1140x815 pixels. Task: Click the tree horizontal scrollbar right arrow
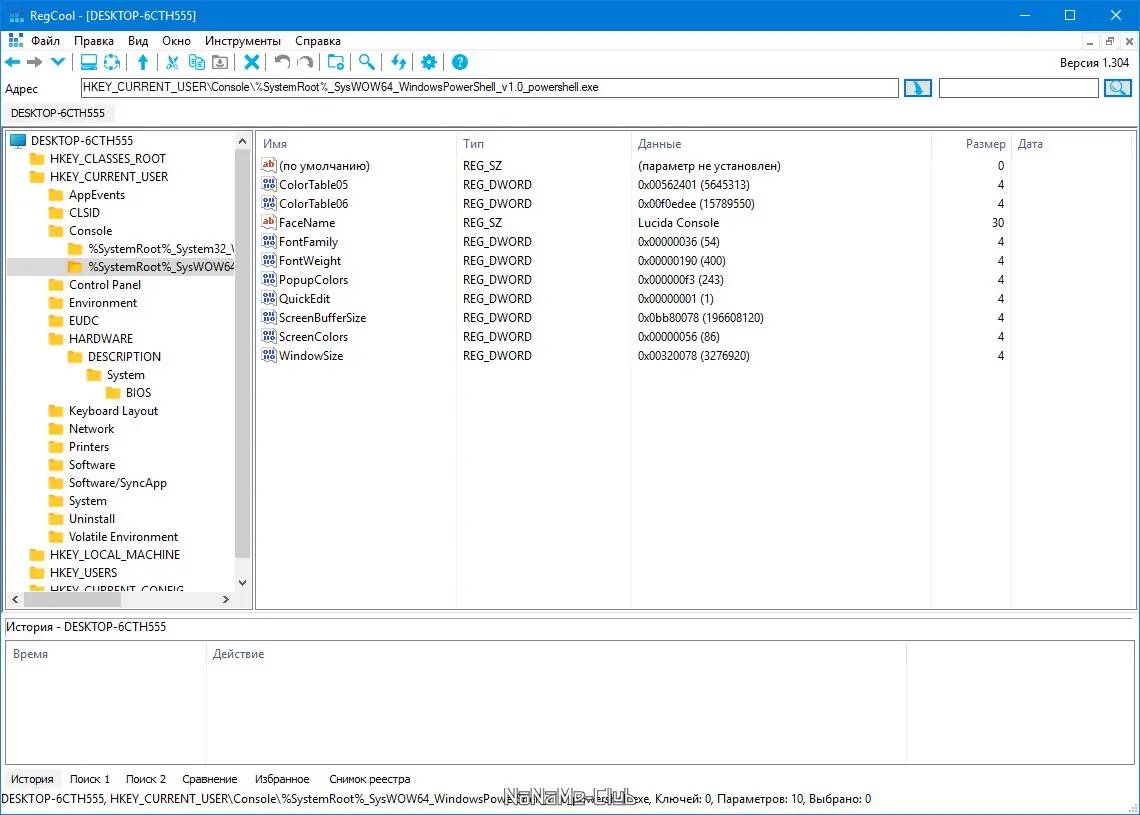pyautogui.click(x=225, y=600)
